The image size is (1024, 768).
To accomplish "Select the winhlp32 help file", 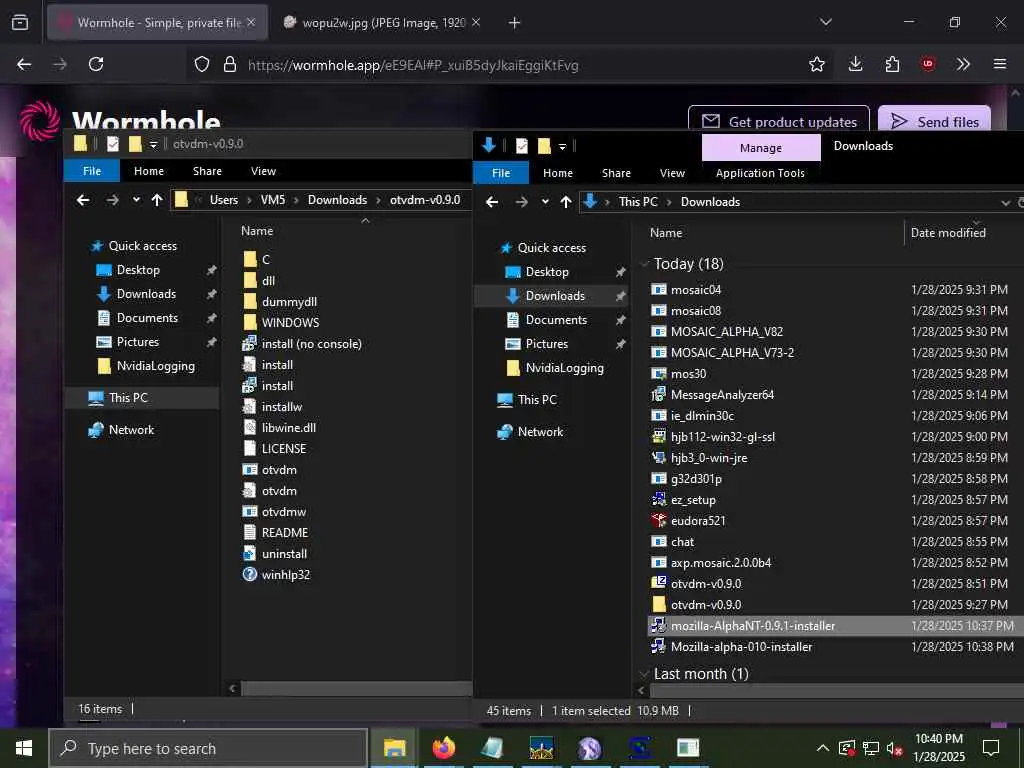I will 285,575.
